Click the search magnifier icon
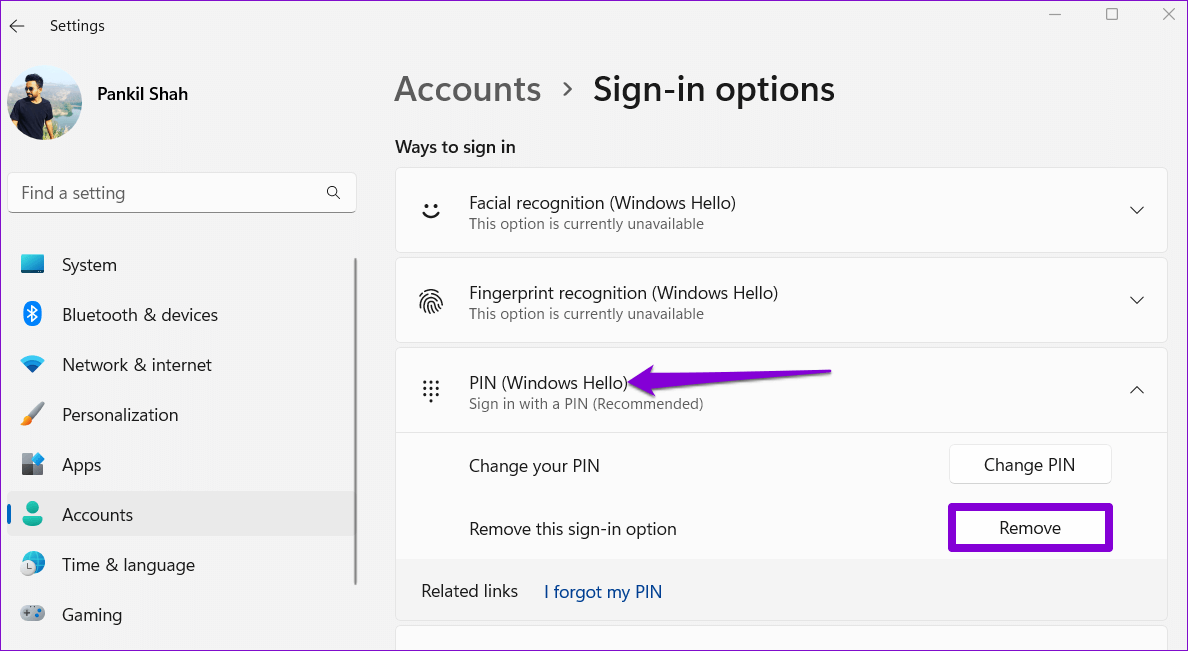Viewport: 1188px width, 651px height. [333, 192]
